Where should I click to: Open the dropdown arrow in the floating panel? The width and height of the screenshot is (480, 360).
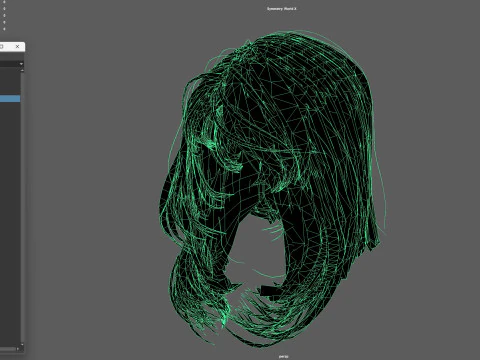coord(21,64)
